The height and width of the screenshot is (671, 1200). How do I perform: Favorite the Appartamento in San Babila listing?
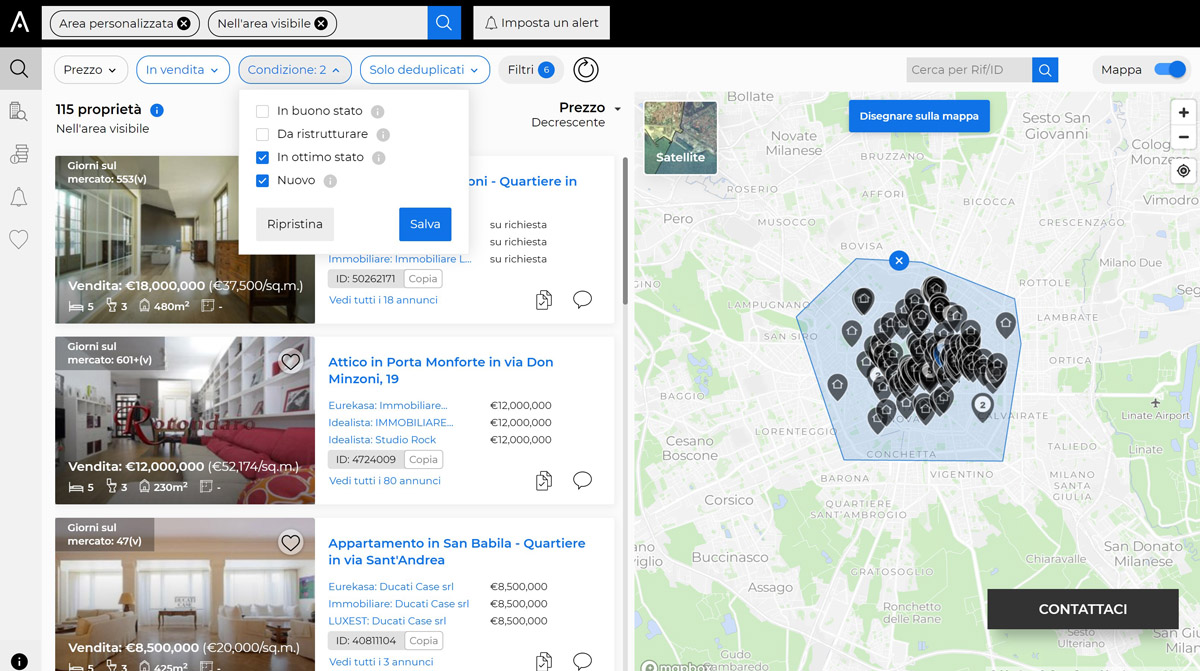coord(291,543)
